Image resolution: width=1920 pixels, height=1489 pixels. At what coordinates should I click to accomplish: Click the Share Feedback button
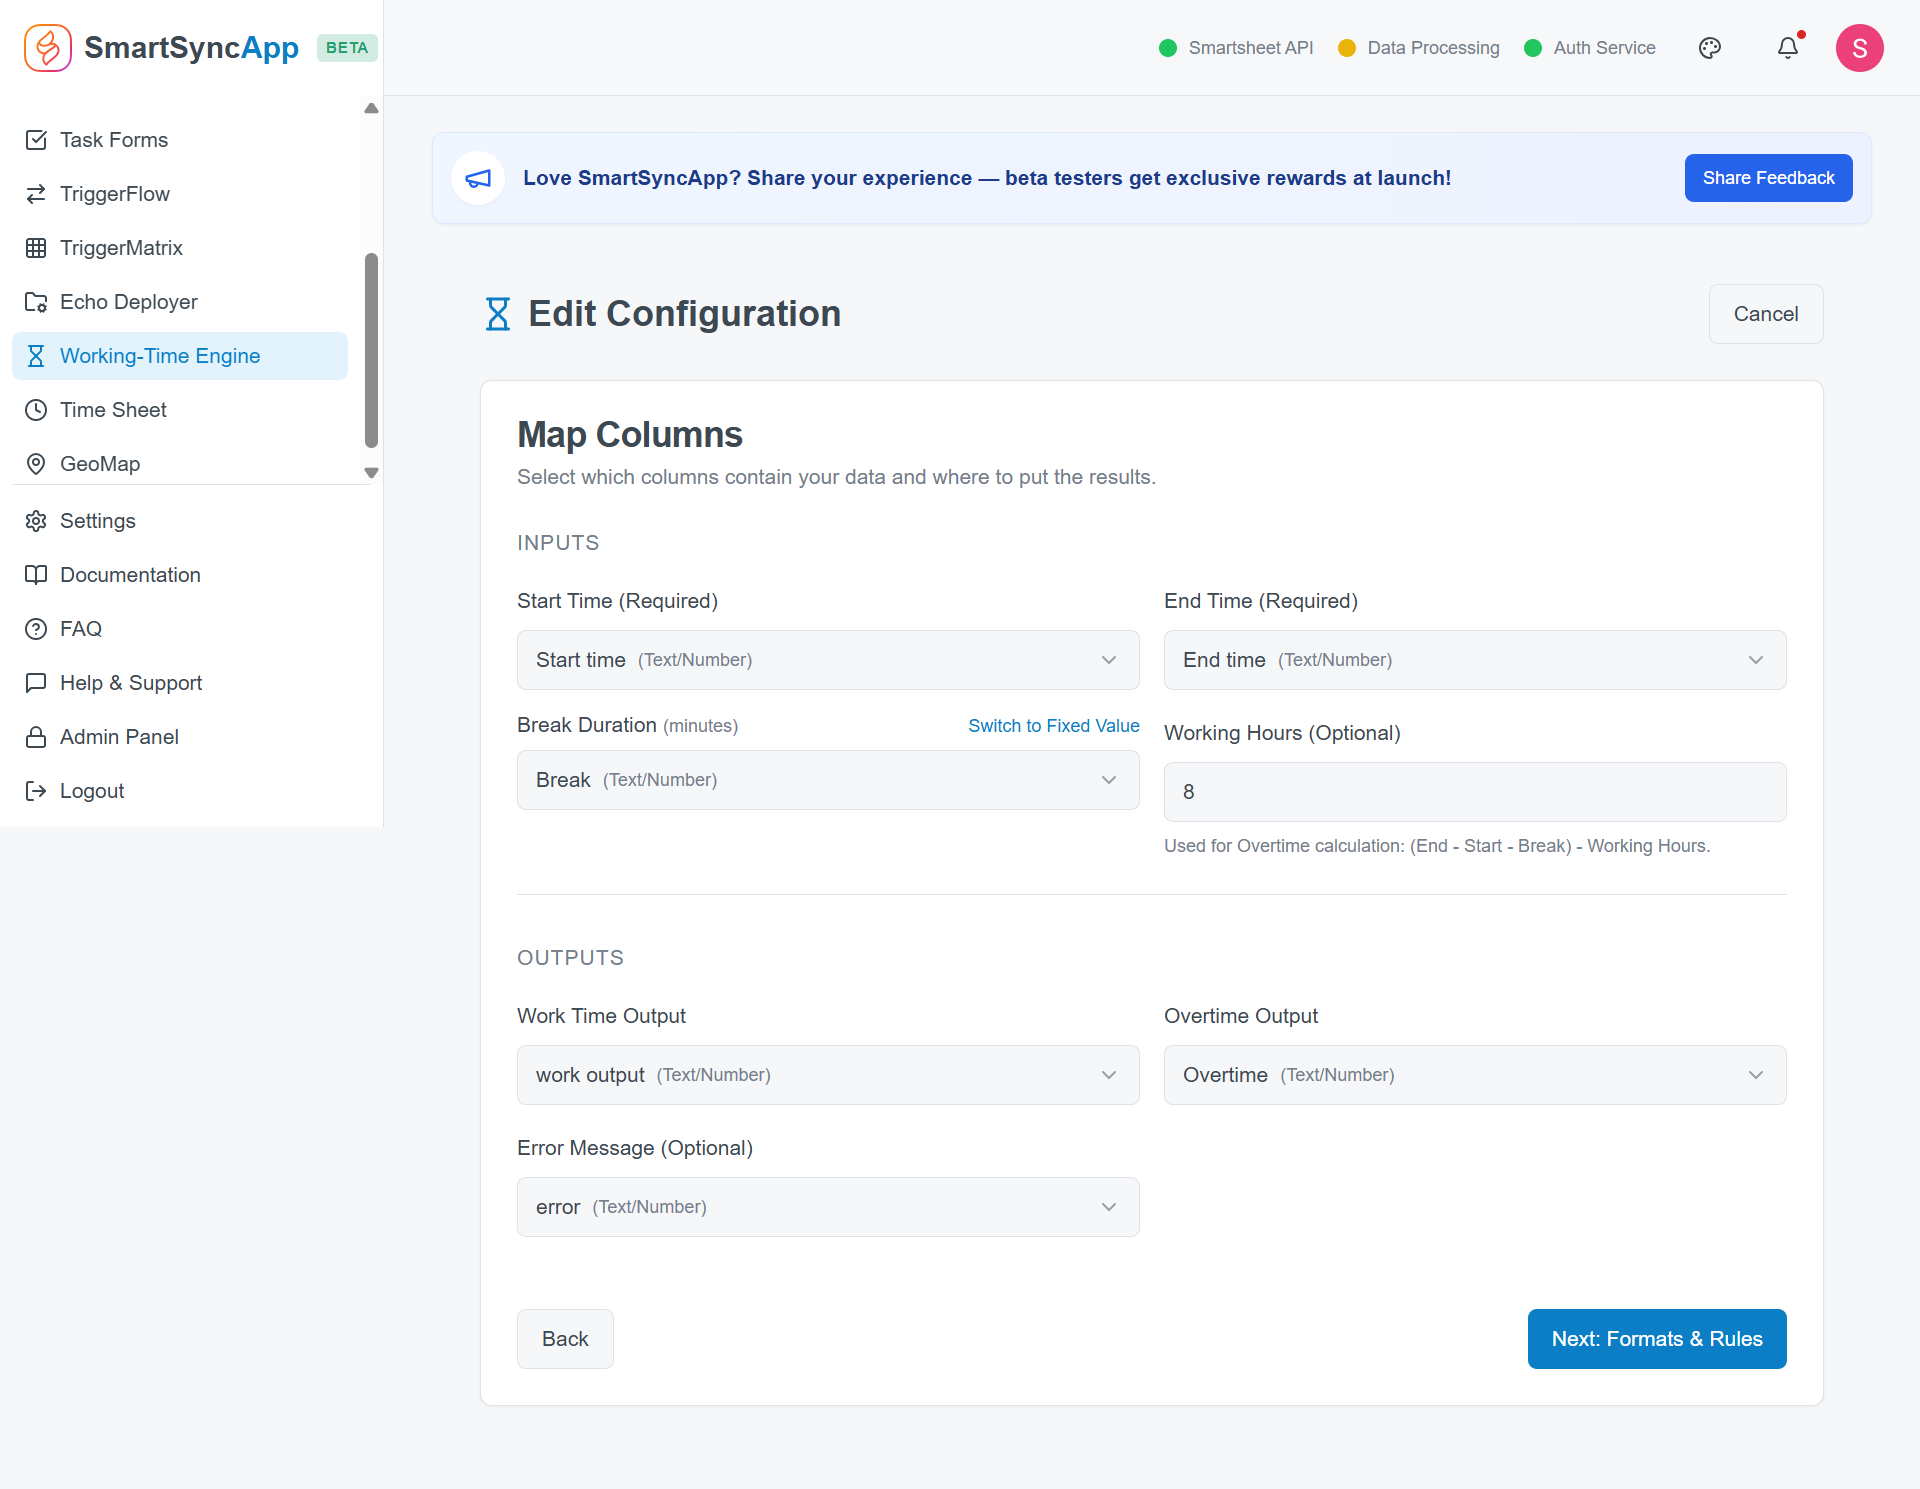pyautogui.click(x=1768, y=178)
